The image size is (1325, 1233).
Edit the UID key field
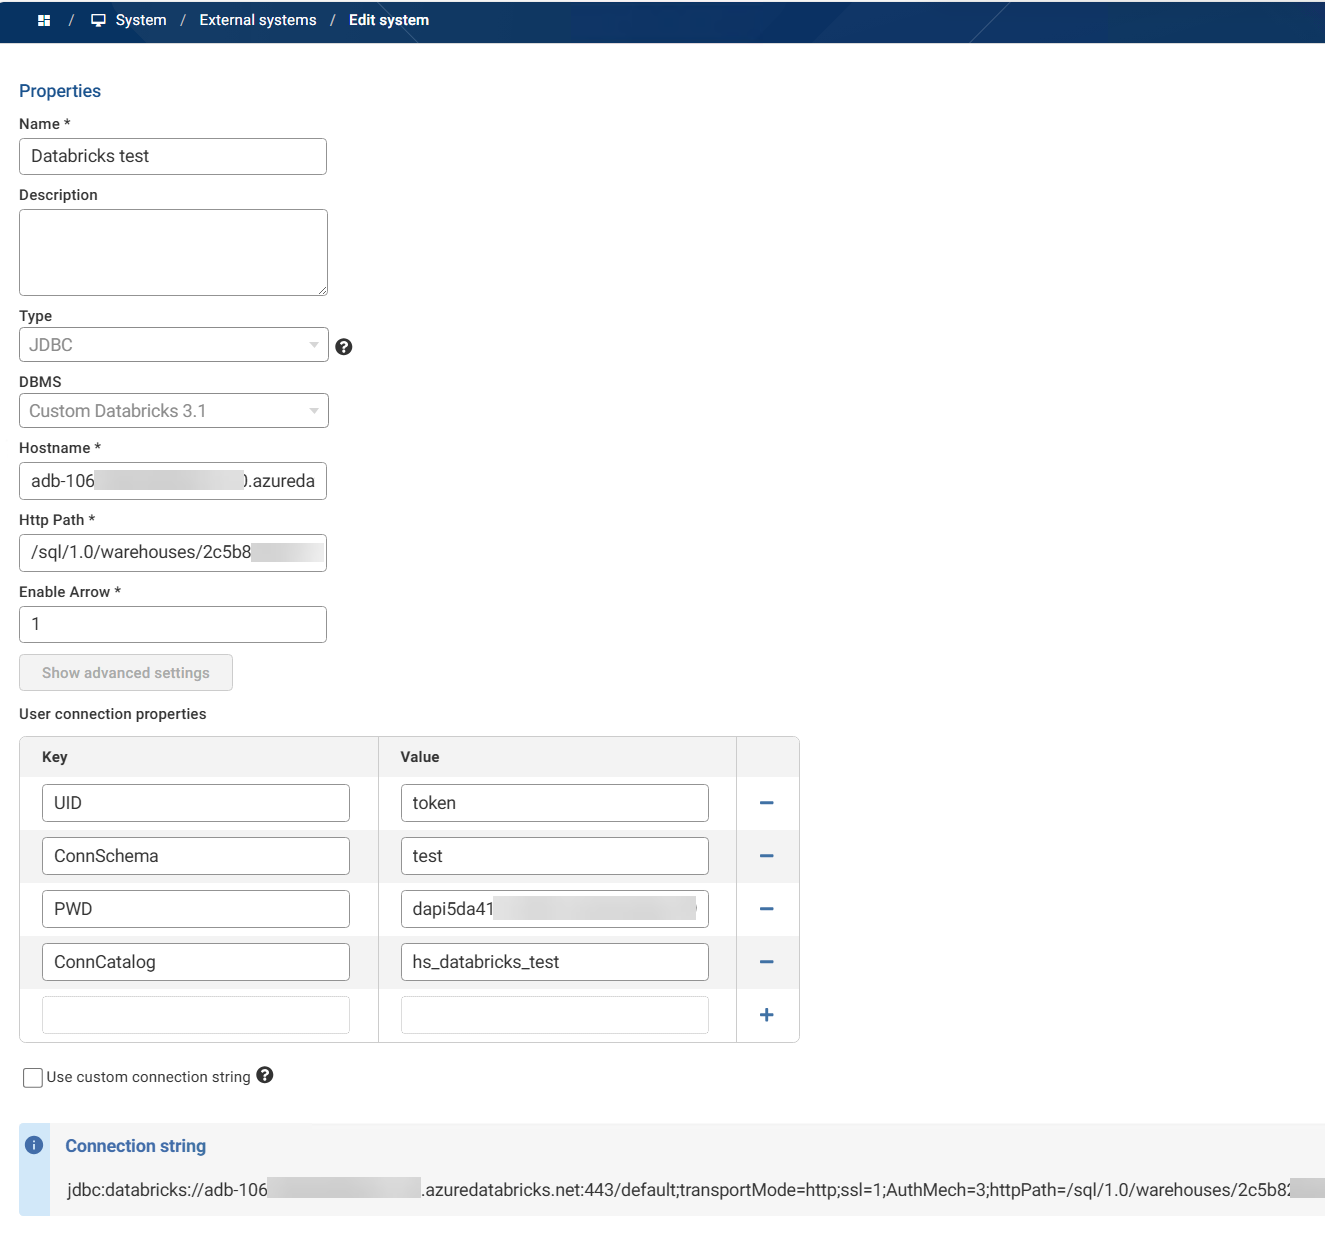pyautogui.click(x=196, y=803)
